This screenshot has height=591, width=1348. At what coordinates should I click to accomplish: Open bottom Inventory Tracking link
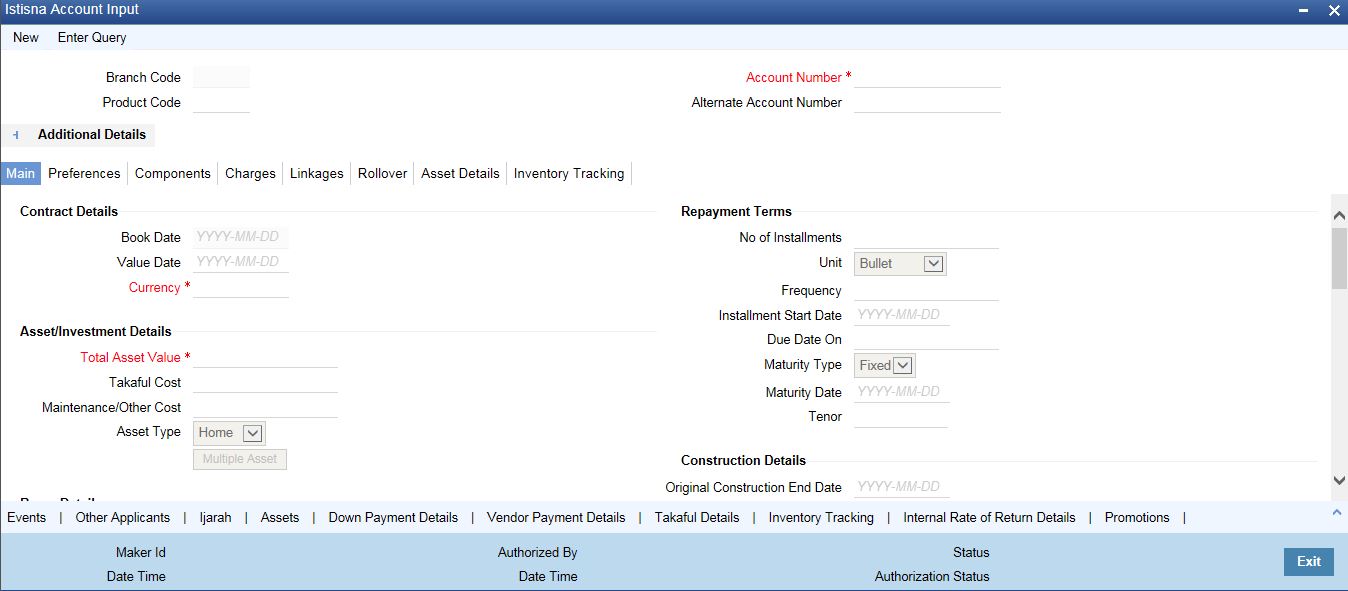click(821, 517)
